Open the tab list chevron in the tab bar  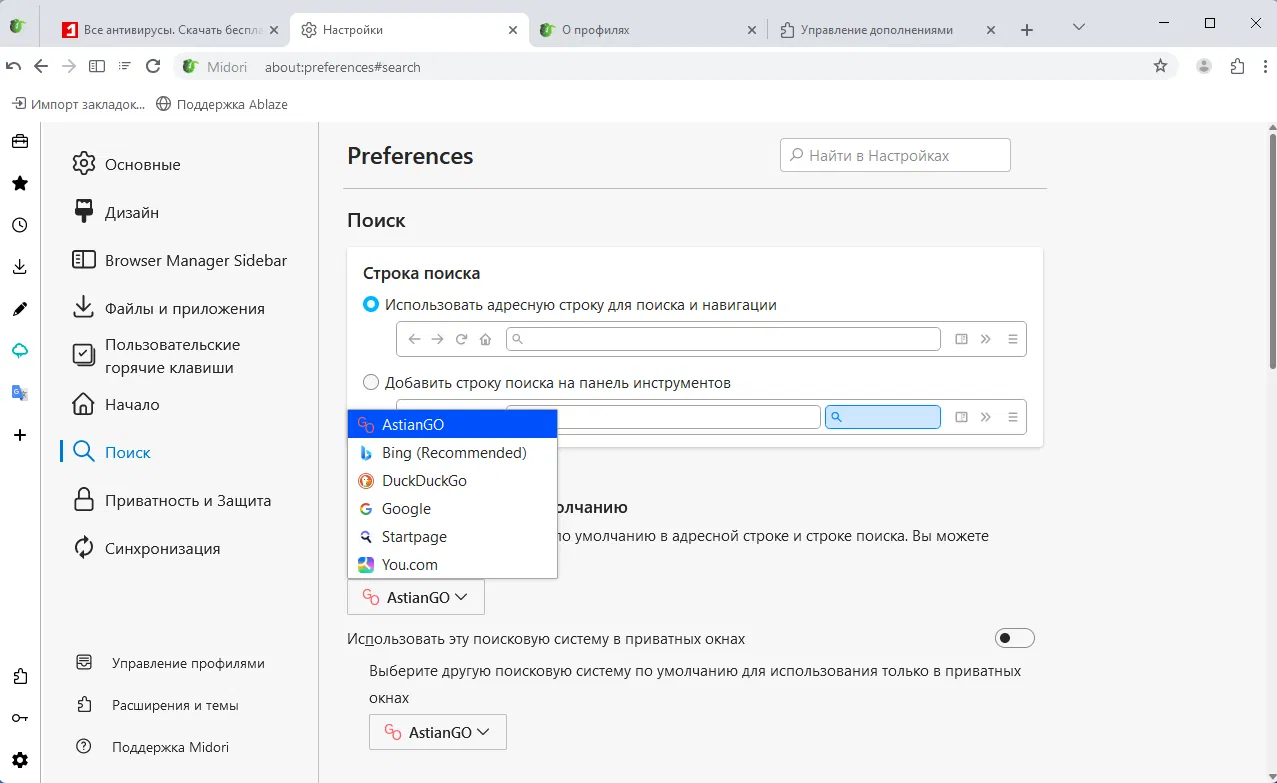(x=1078, y=28)
